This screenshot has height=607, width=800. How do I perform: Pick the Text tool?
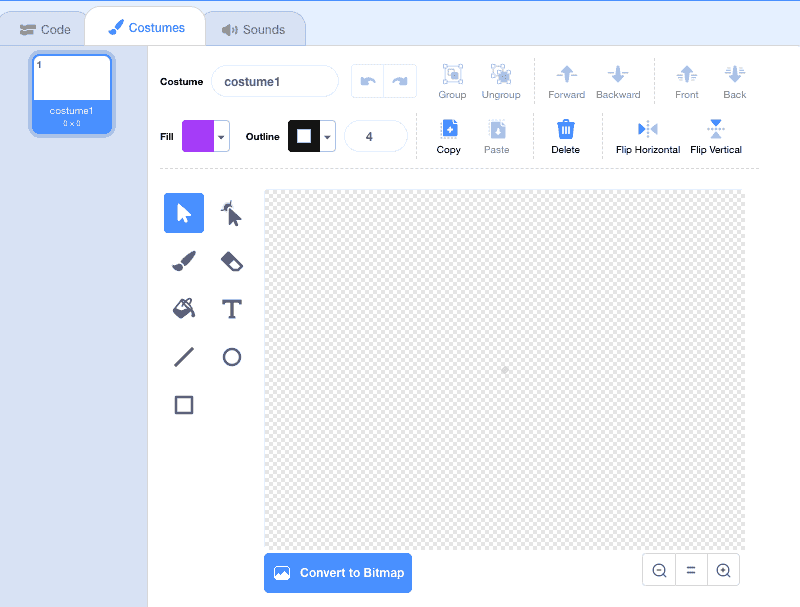click(232, 309)
